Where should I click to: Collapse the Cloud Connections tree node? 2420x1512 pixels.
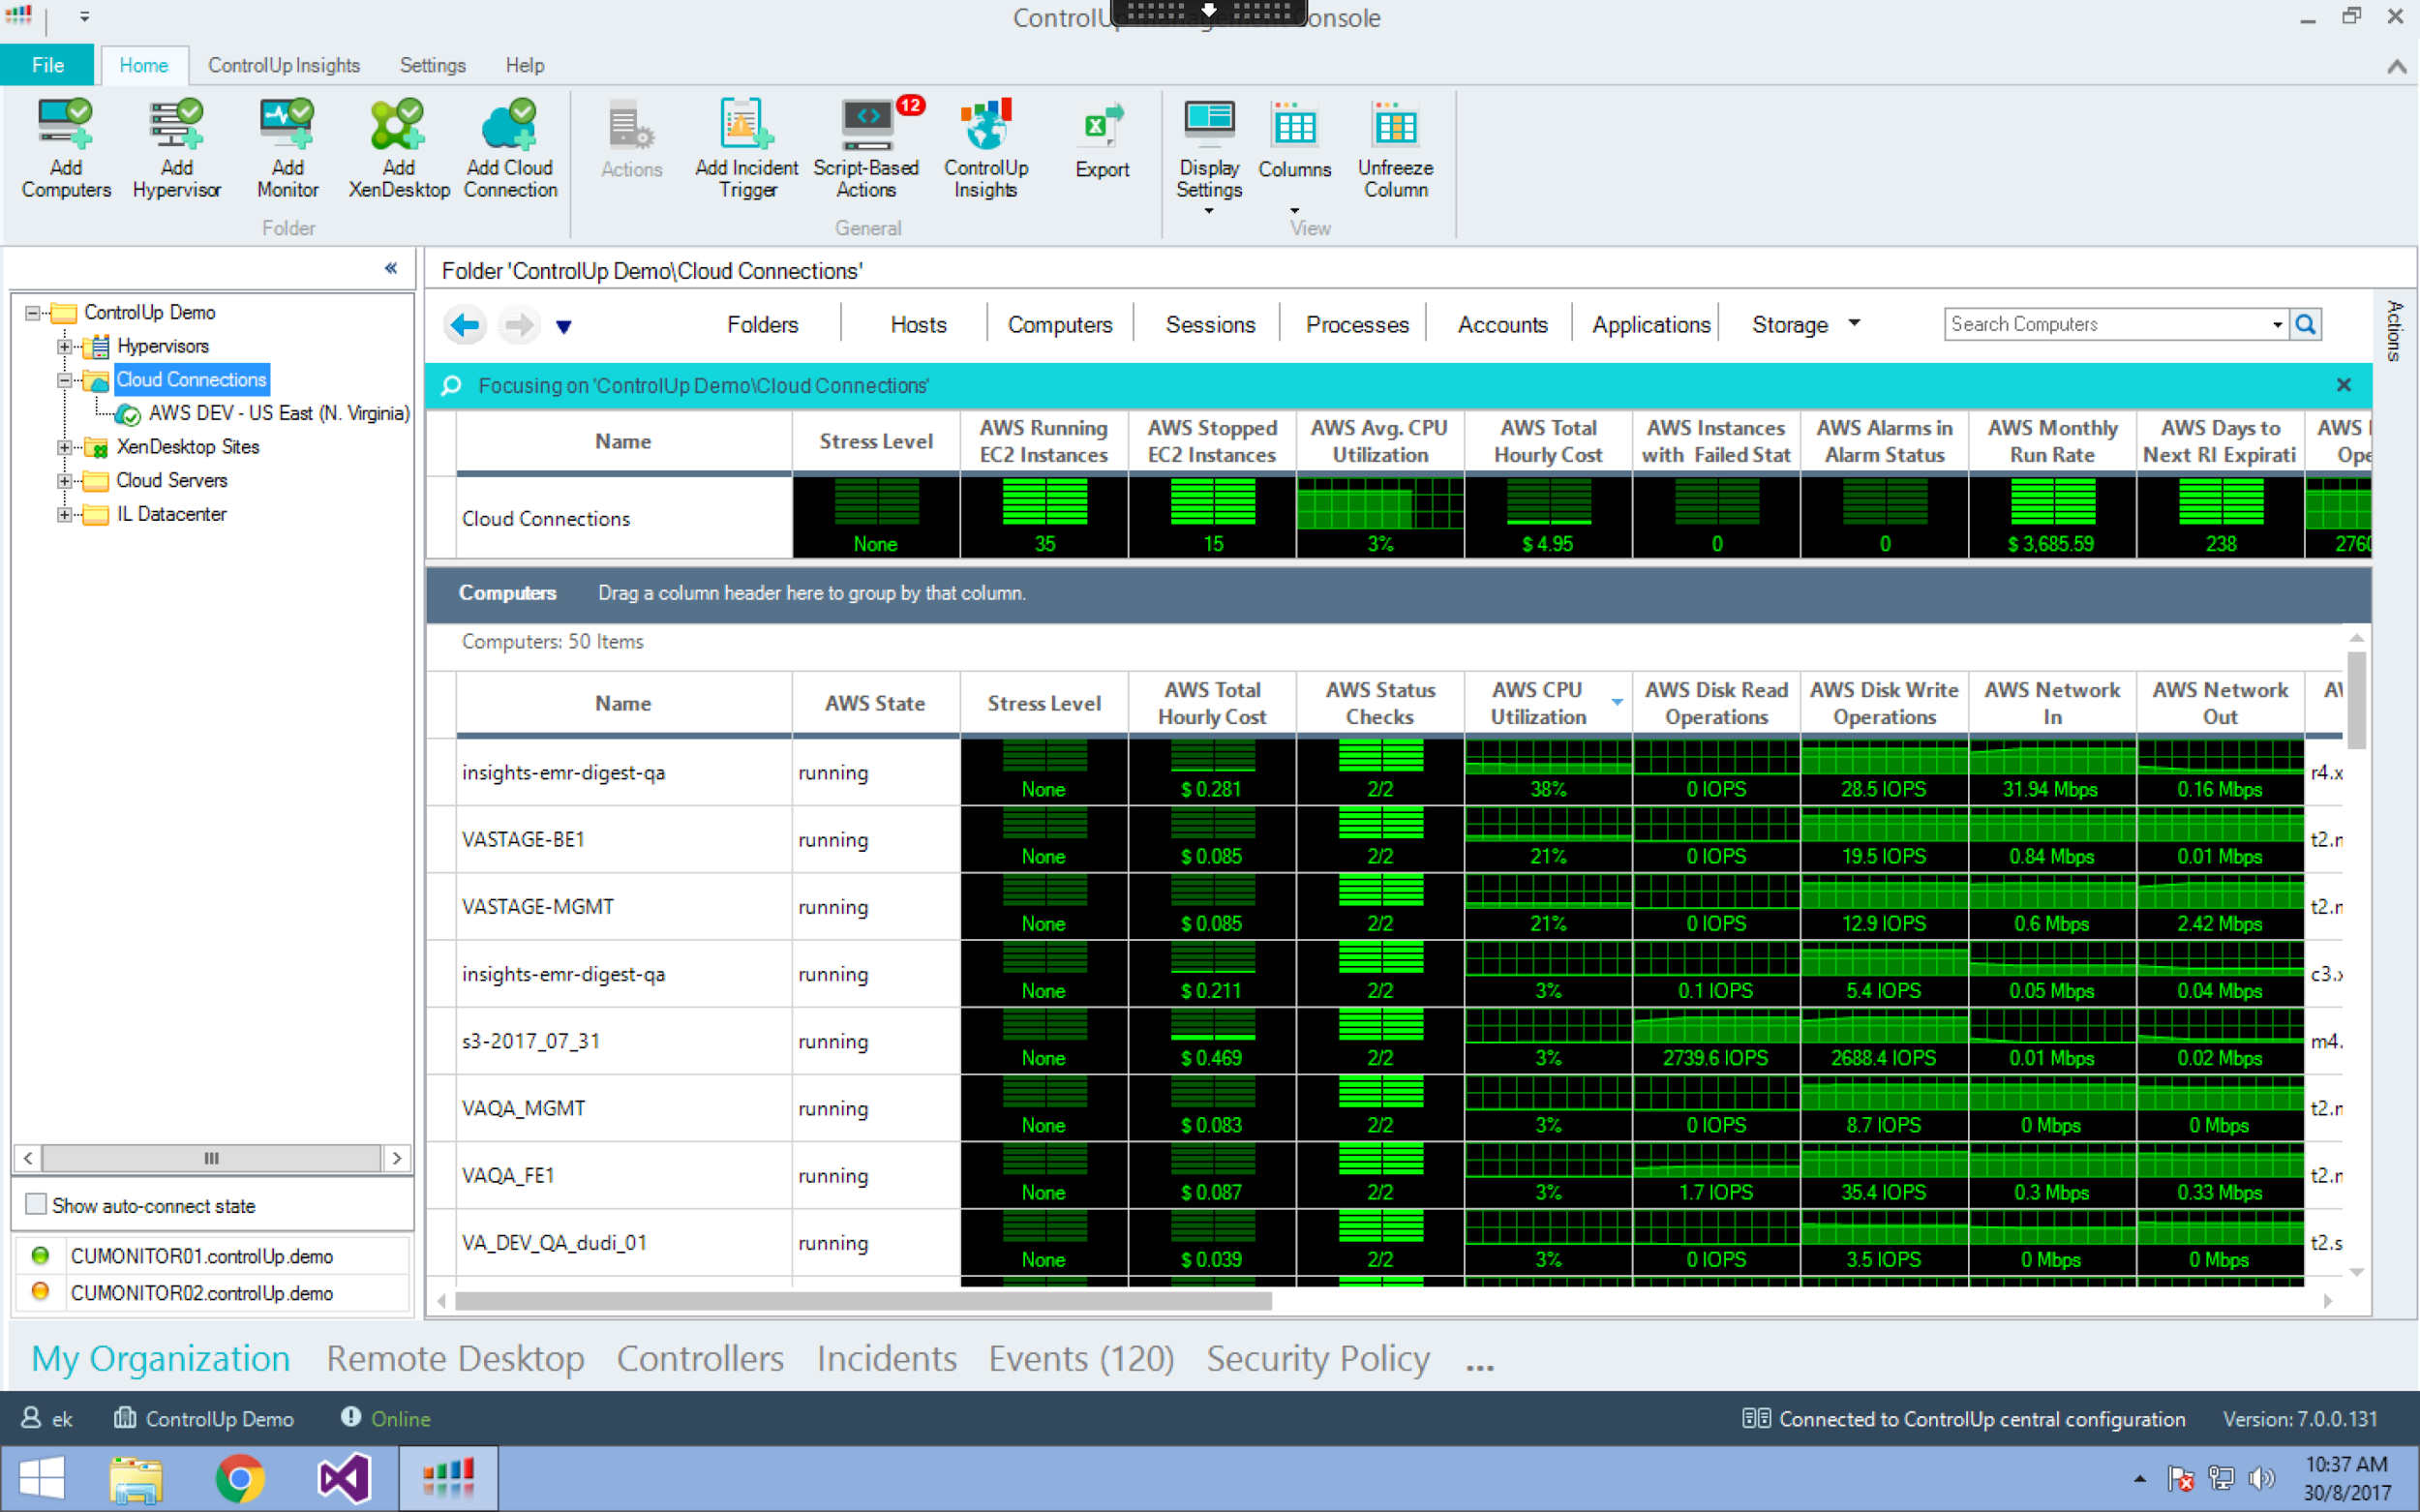point(64,380)
